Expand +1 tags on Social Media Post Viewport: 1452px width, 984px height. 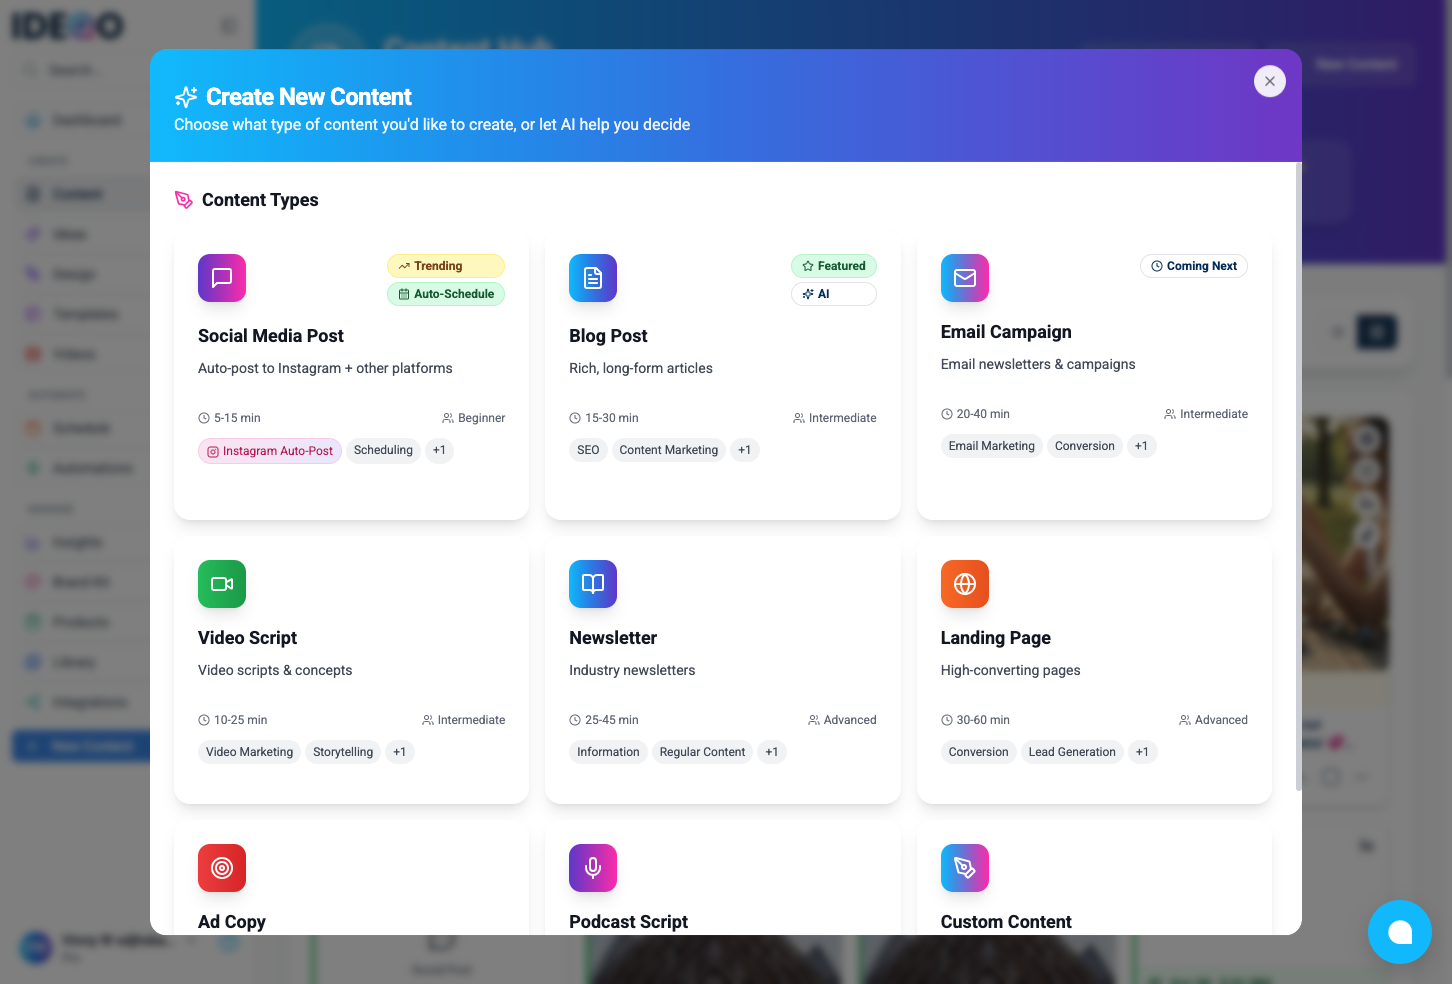(x=439, y=450)
